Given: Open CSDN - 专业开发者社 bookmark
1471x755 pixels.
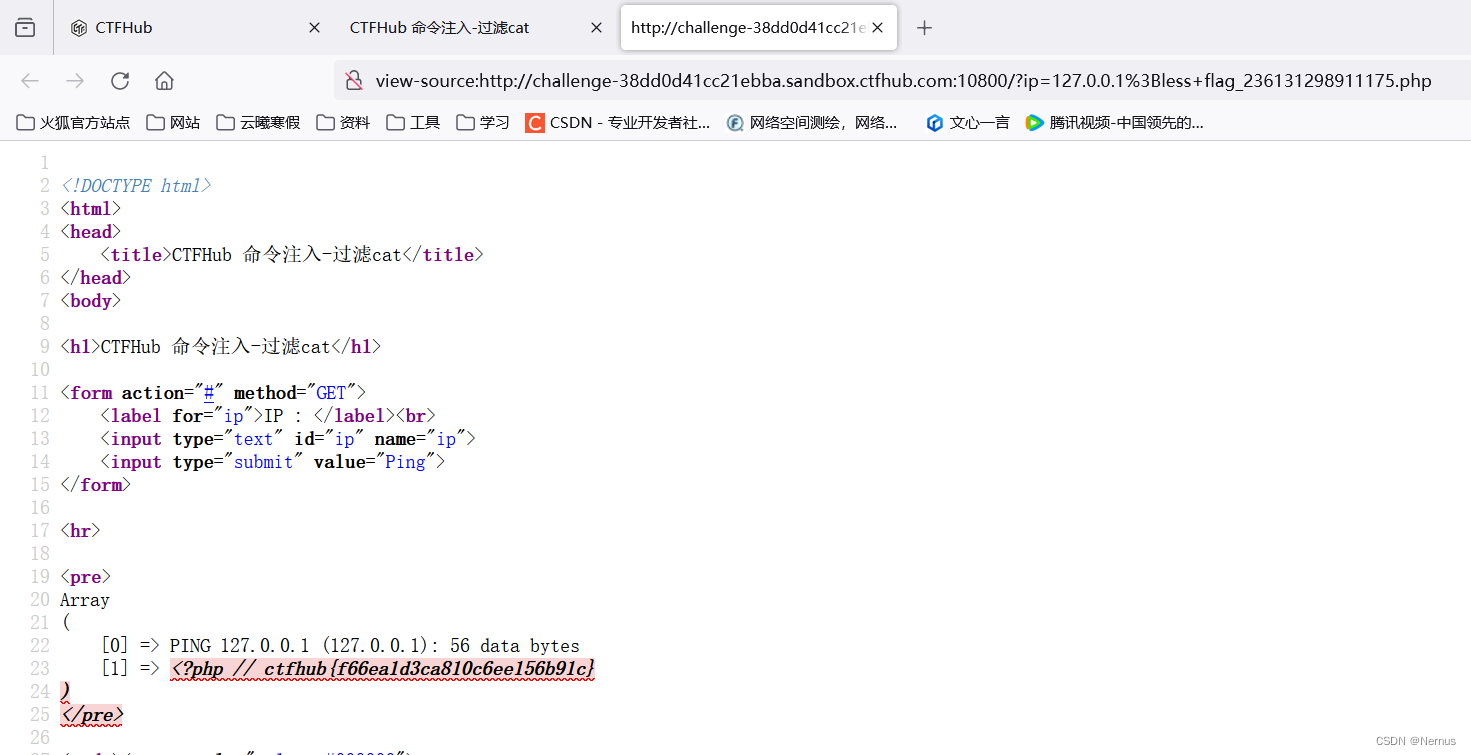Looking at the screenshot, I should (x=618, y=123).
